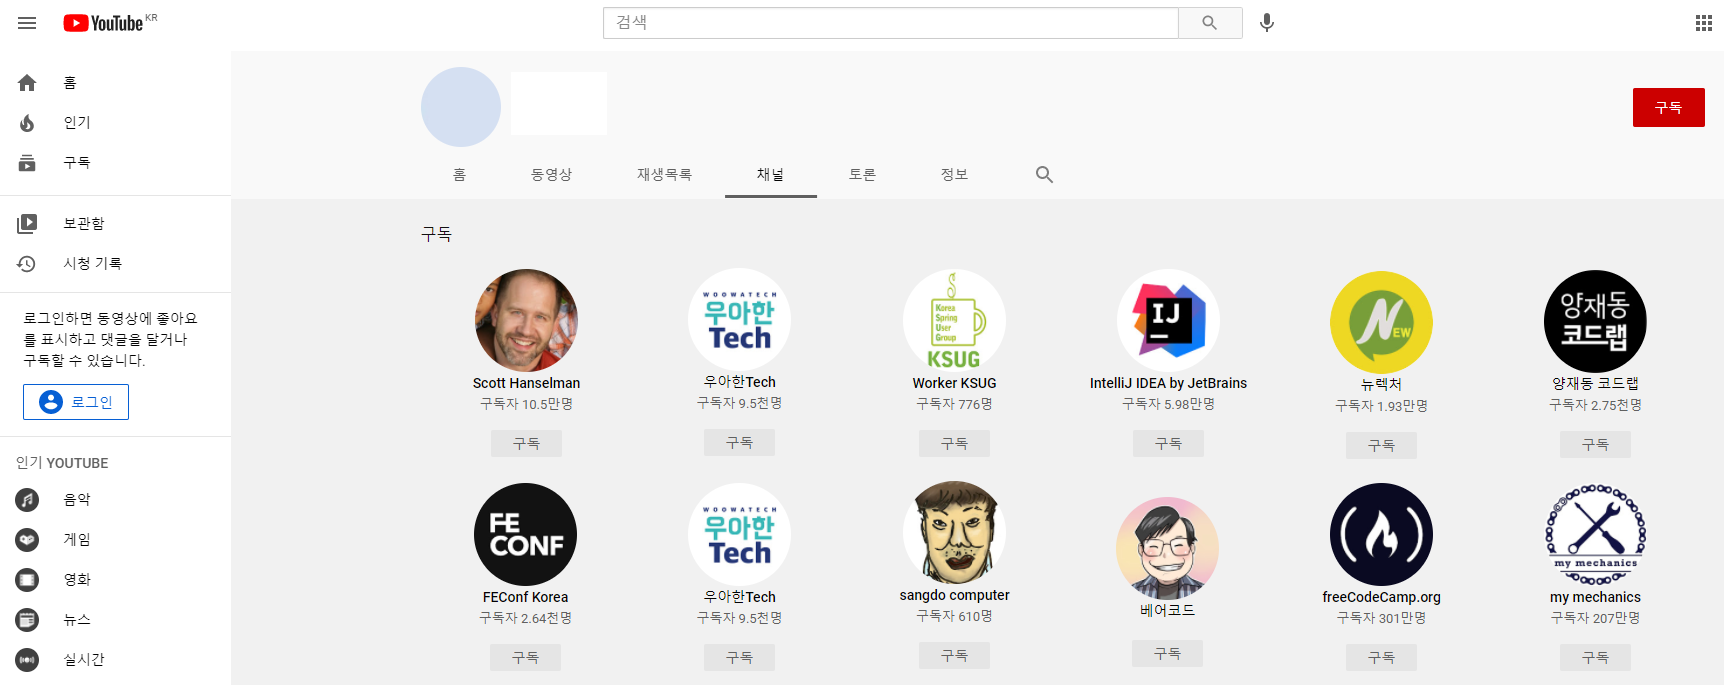Open 우아한Tech avatar in first row
The height and width of the screenshot is (685, 1724).
pyautogui.click(x=739, y=319)
